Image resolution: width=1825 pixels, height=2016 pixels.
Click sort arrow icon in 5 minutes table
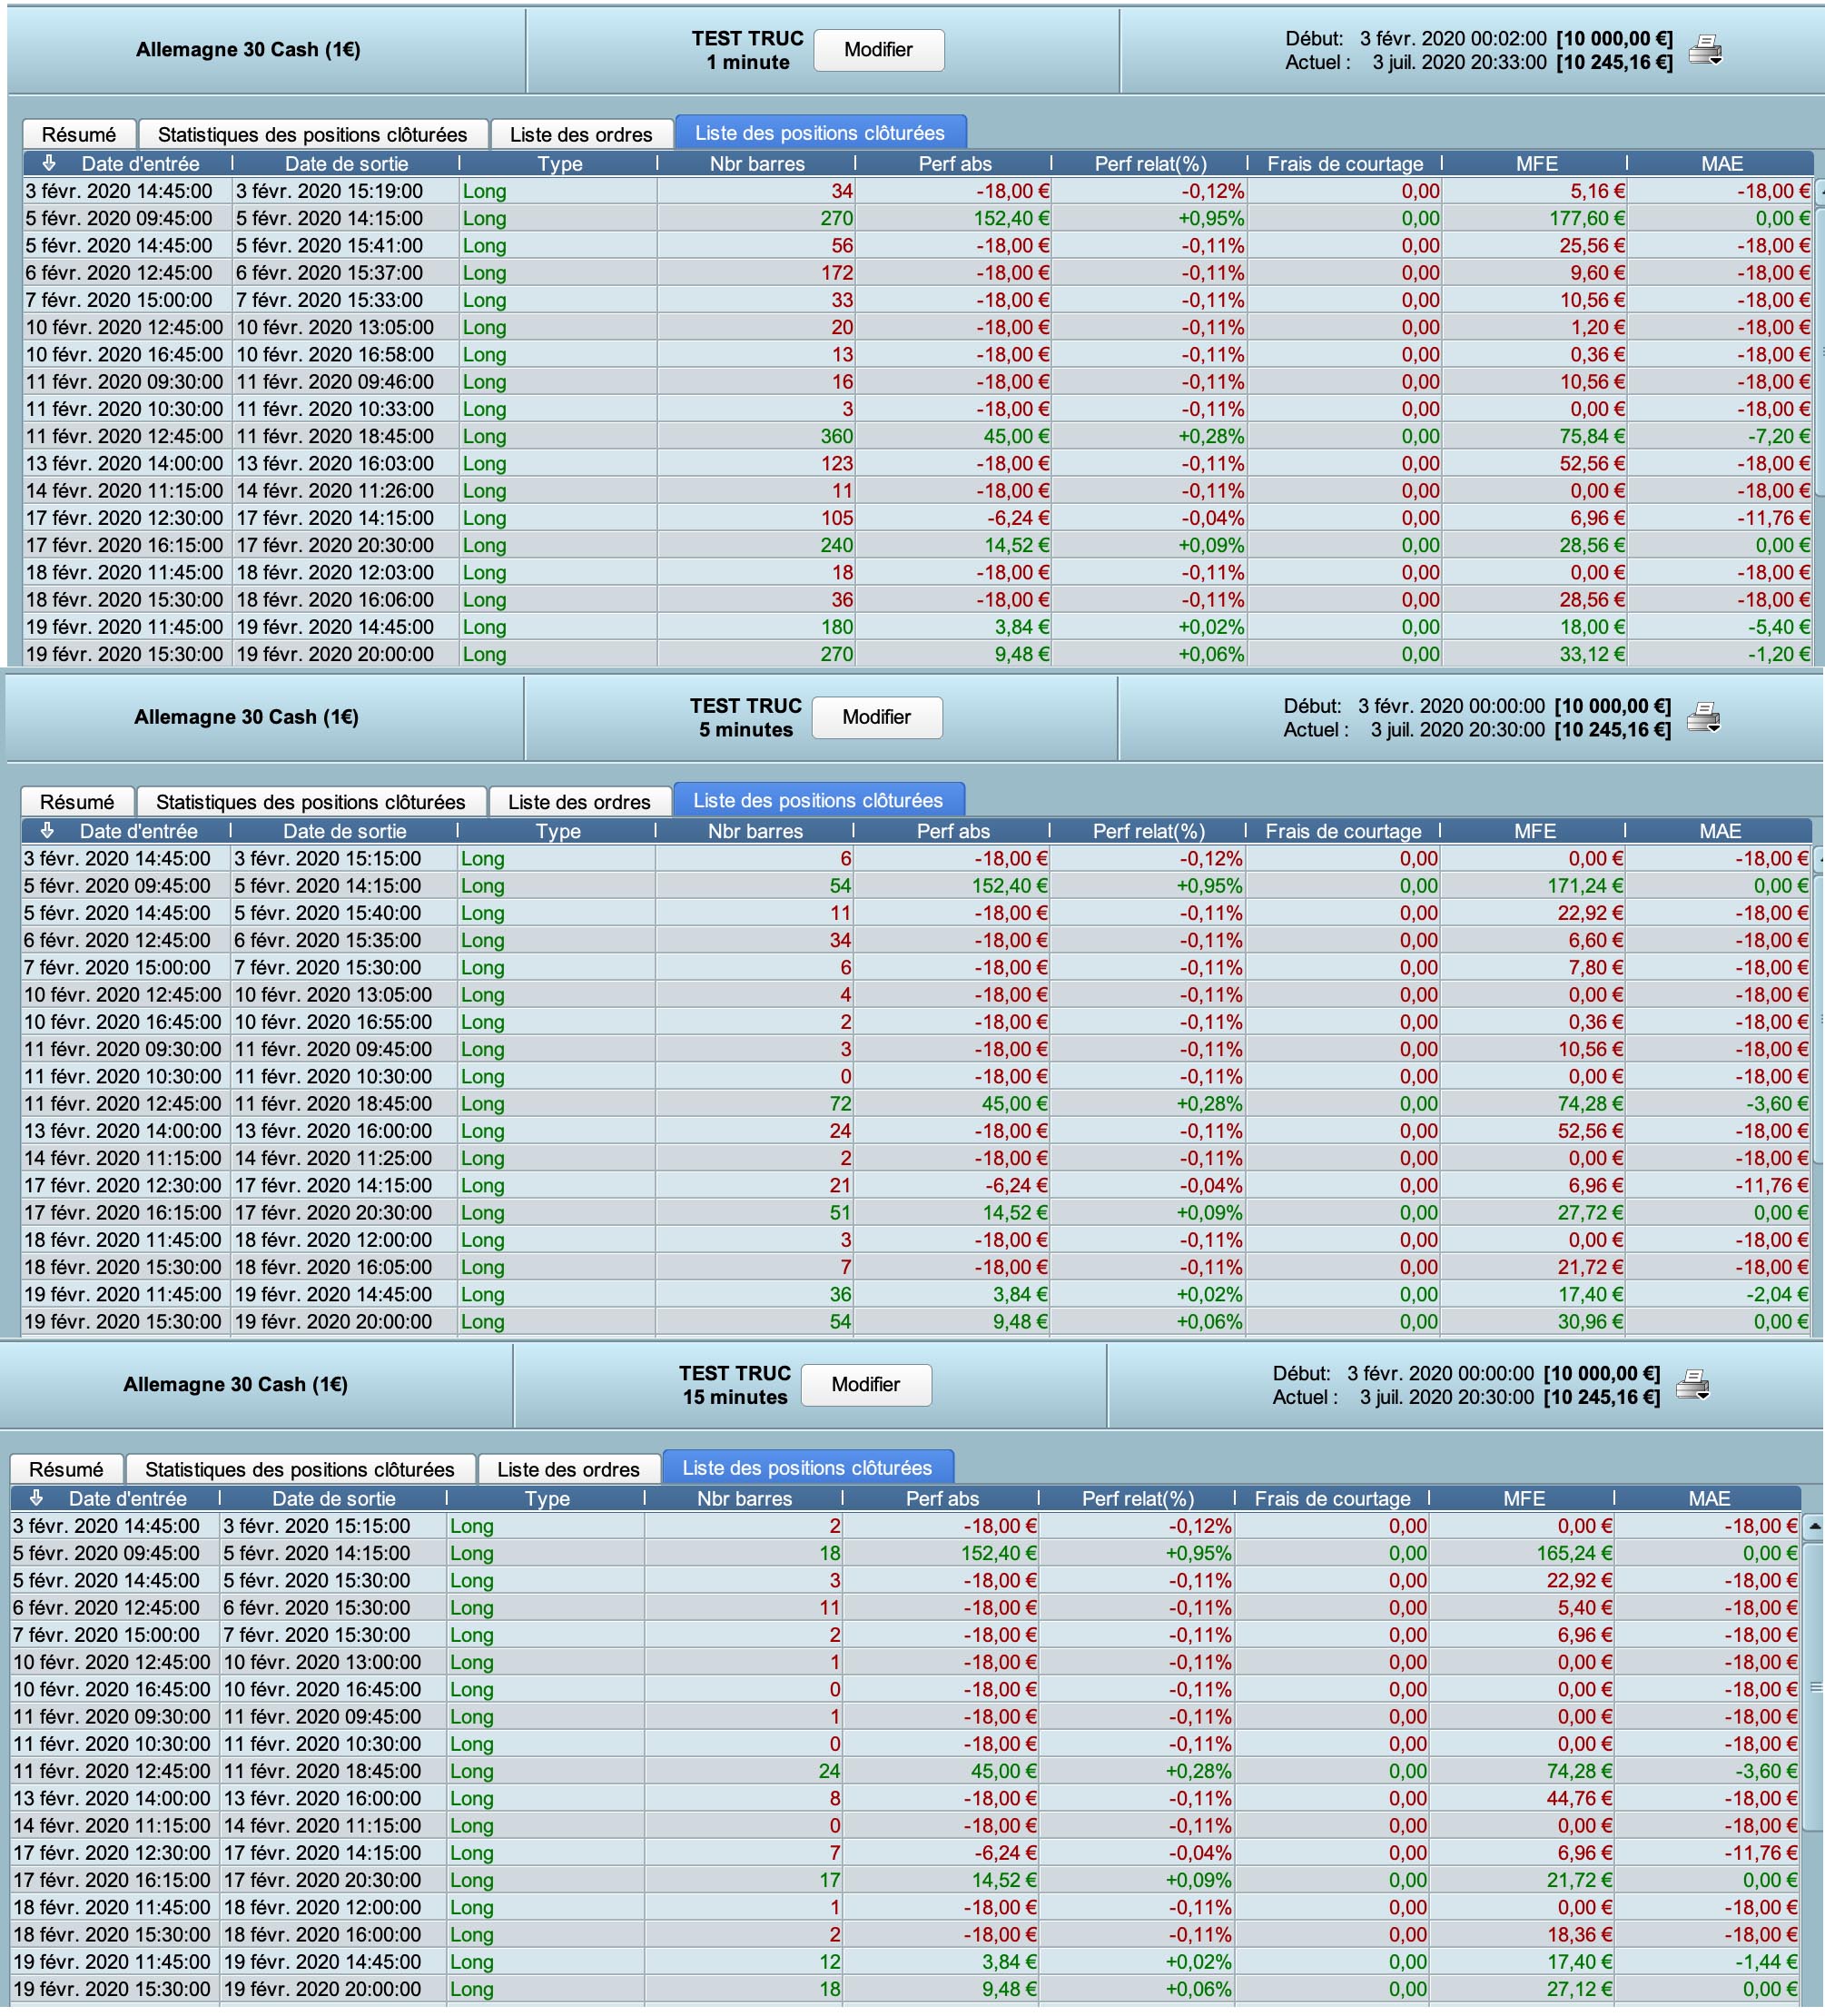(46, 830)
